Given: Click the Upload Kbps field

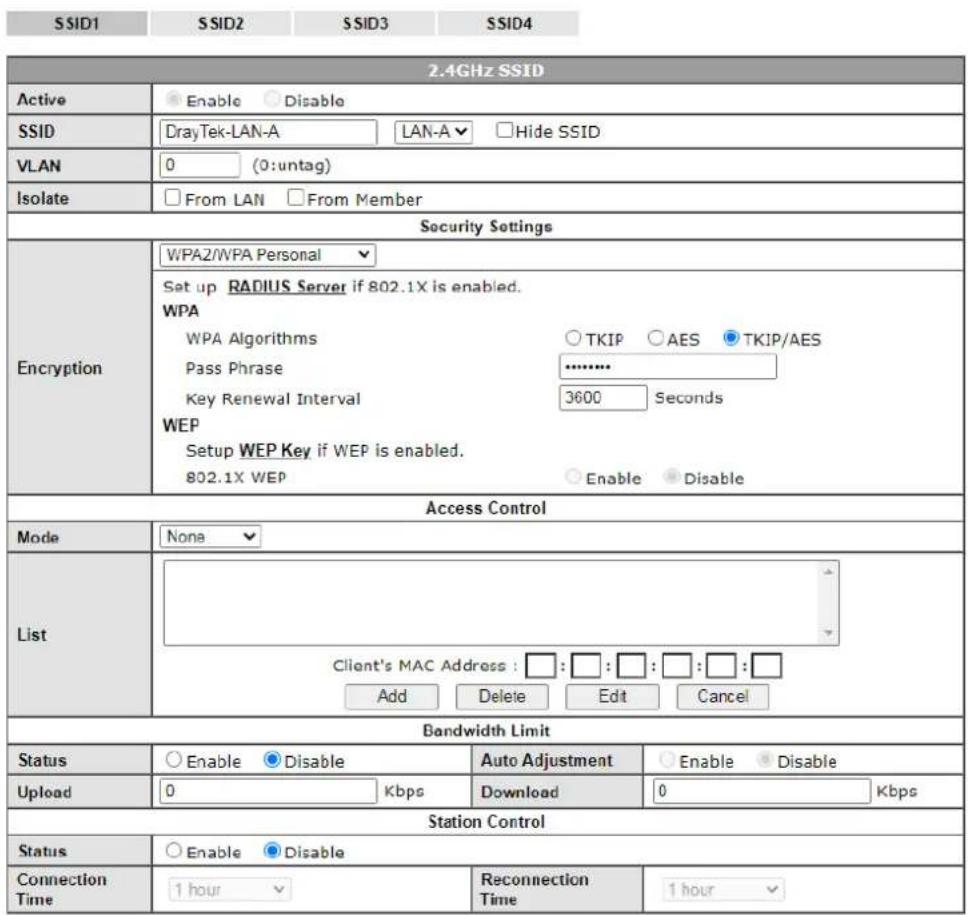Looking at the screenshot, I should [268, 791].
